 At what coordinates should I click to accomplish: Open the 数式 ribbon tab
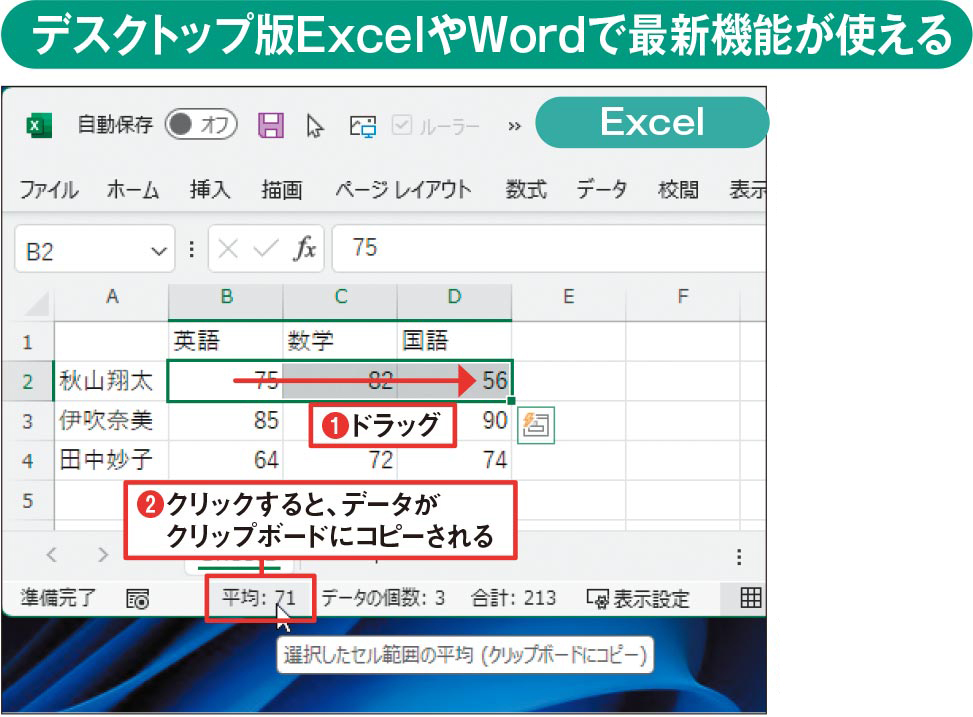click(x=526, y=189)
